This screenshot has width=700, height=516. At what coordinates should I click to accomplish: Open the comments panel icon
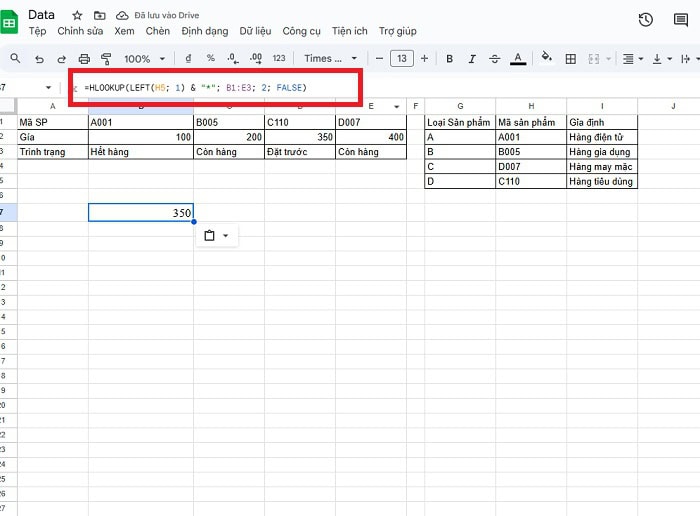(681, 20)
